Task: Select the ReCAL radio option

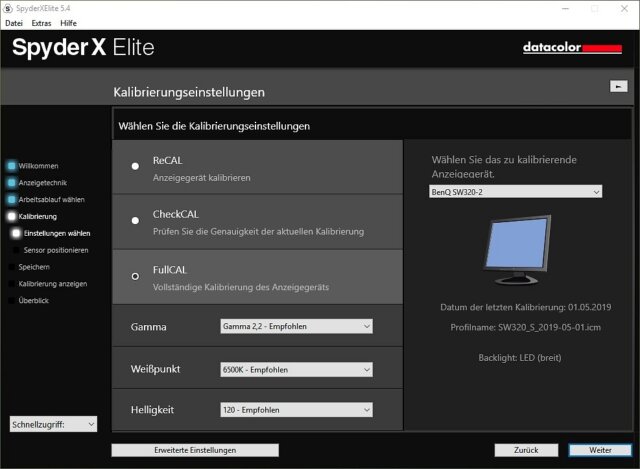Action: (x=135, y=166)
